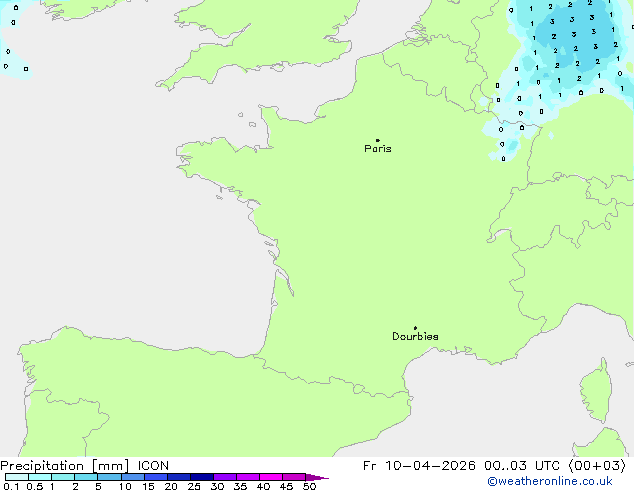Click the 1–2 mm legend swatch
The height and width of the screenshot is (490, 634).
(x=63, y=477)
